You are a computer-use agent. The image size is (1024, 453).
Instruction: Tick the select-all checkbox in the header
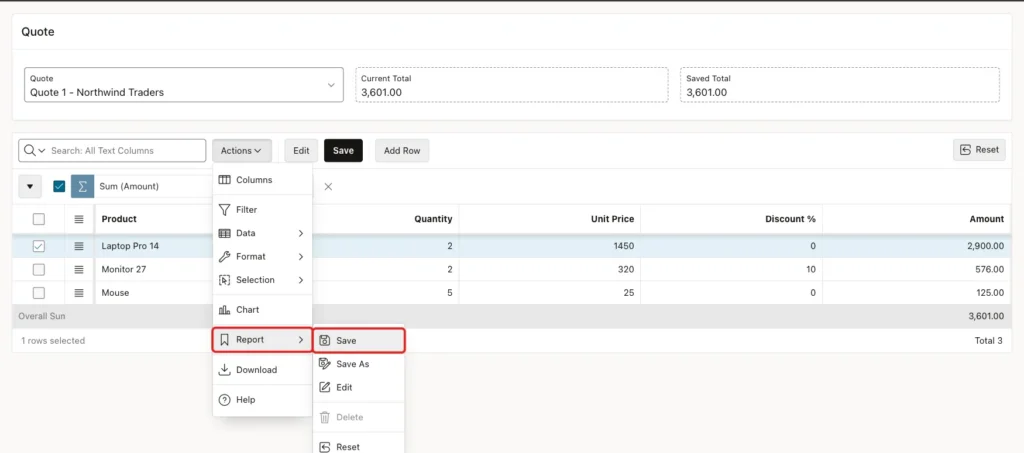coord(39,219)
